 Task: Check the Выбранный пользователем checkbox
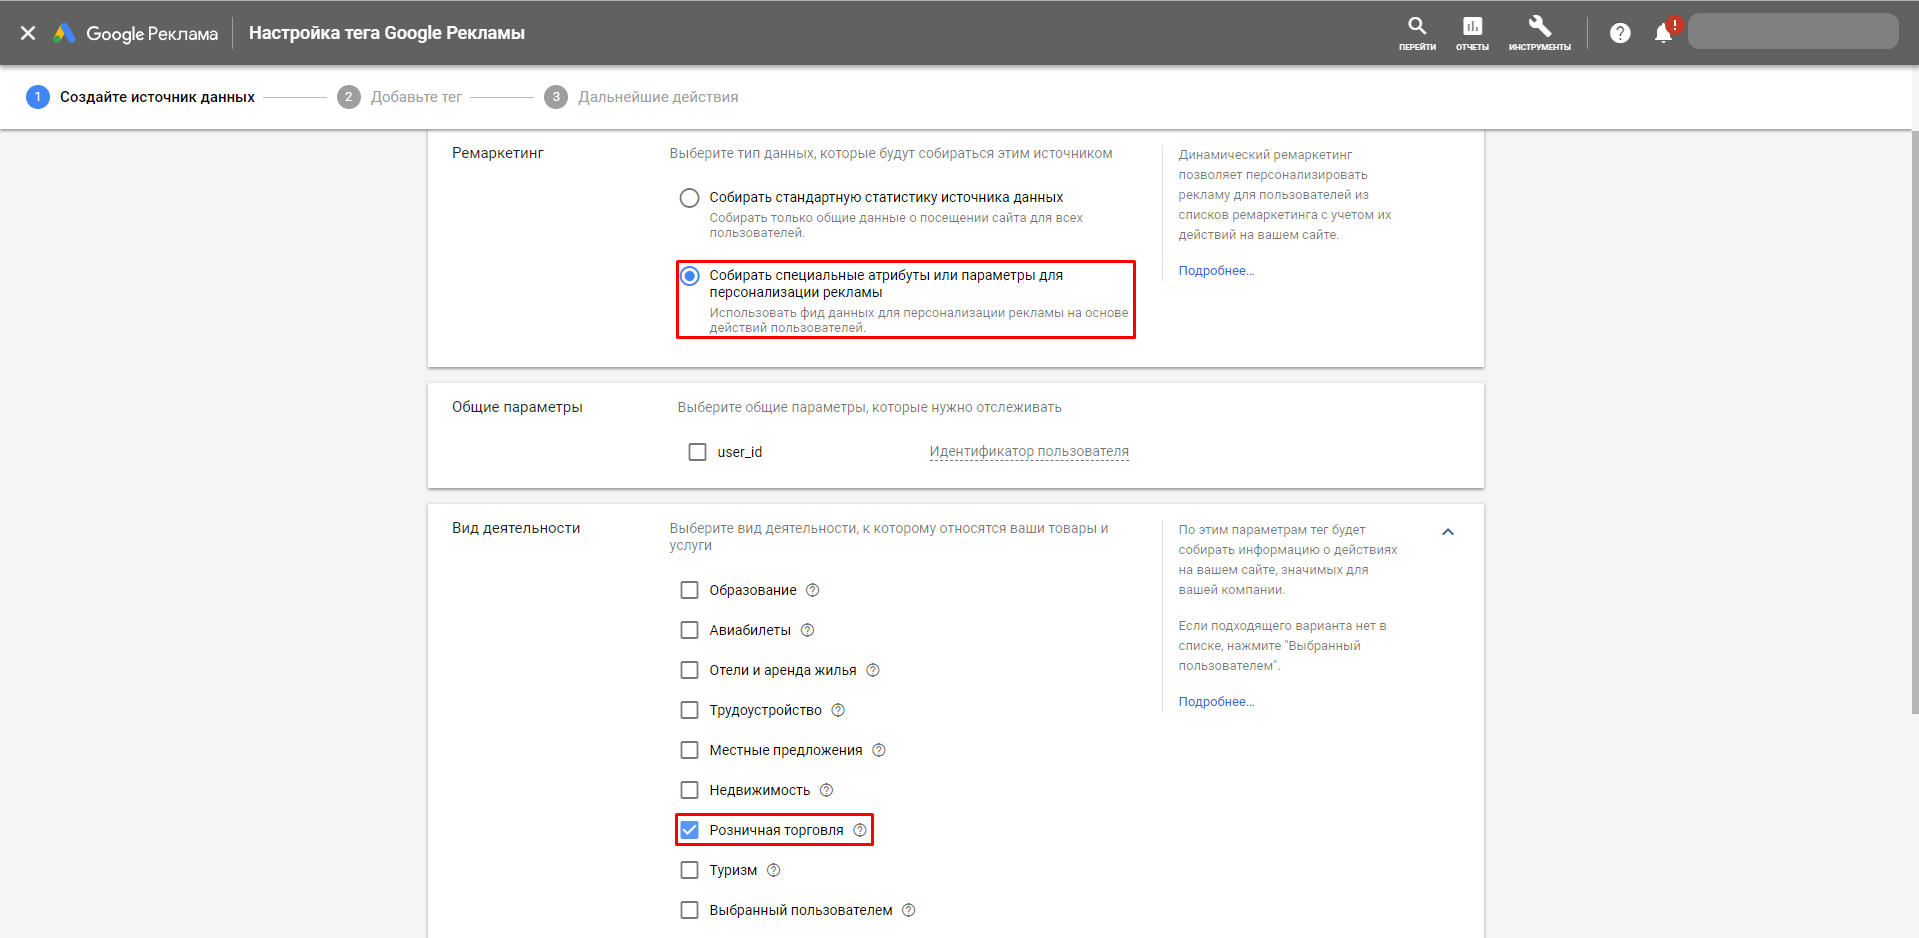[x=689, y=910]
